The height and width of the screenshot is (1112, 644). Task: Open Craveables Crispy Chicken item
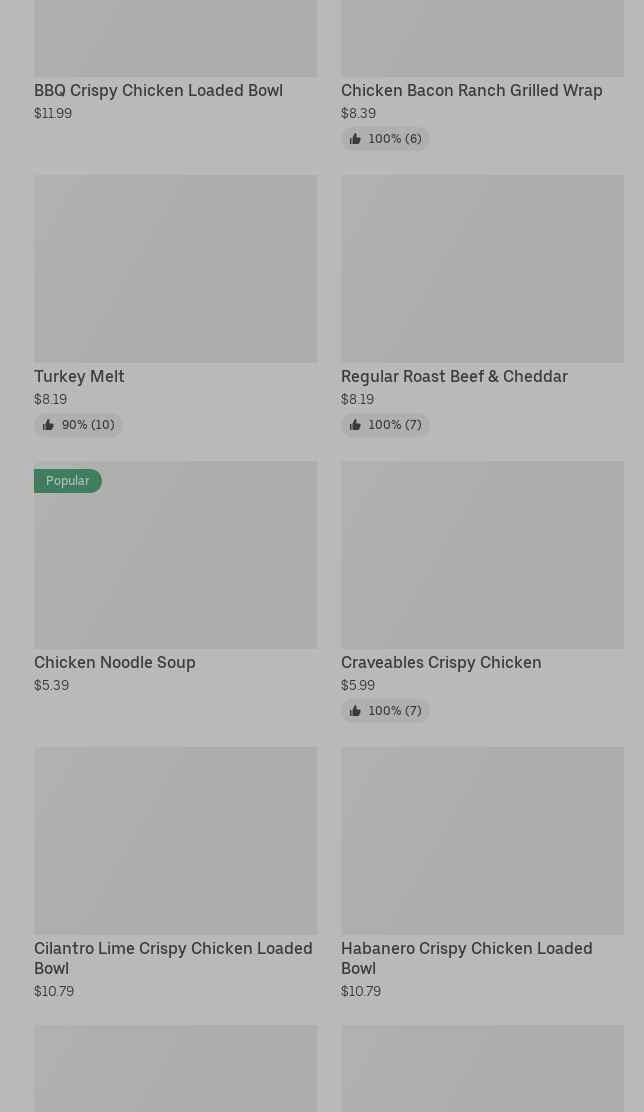click(x=441, y=662)
